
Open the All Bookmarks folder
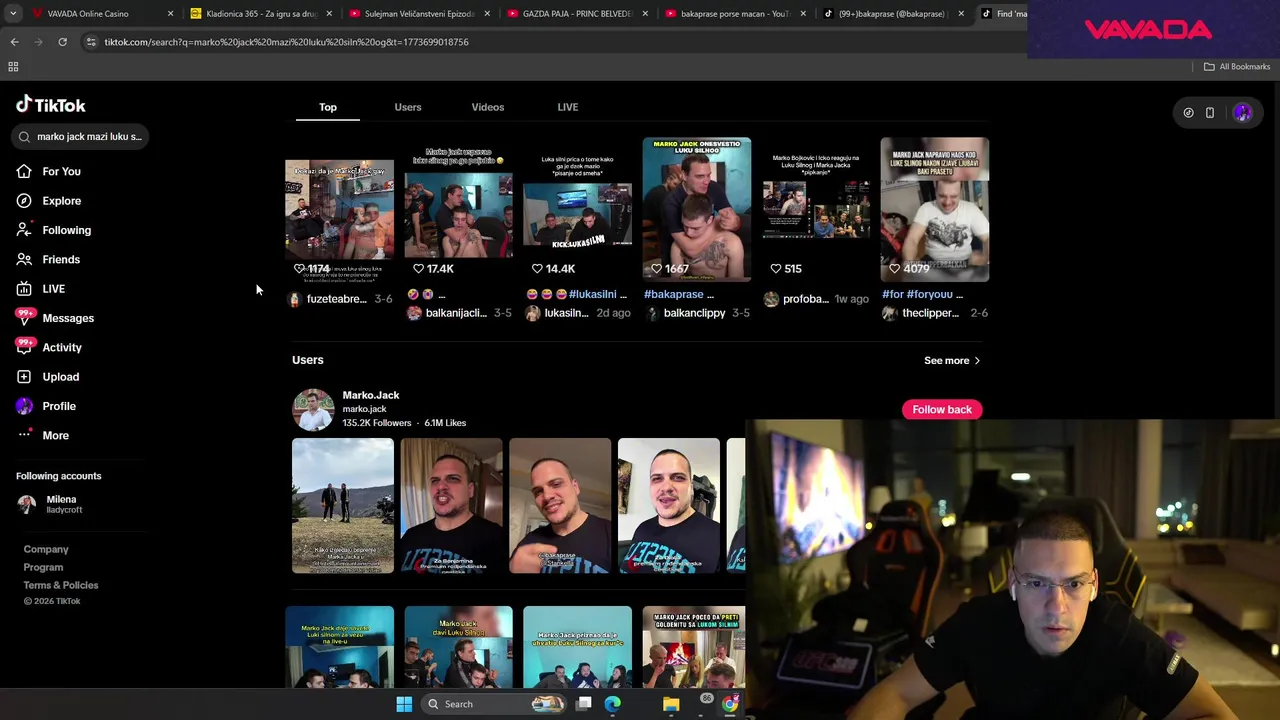pyautogui.click(x=1237, y=67)
